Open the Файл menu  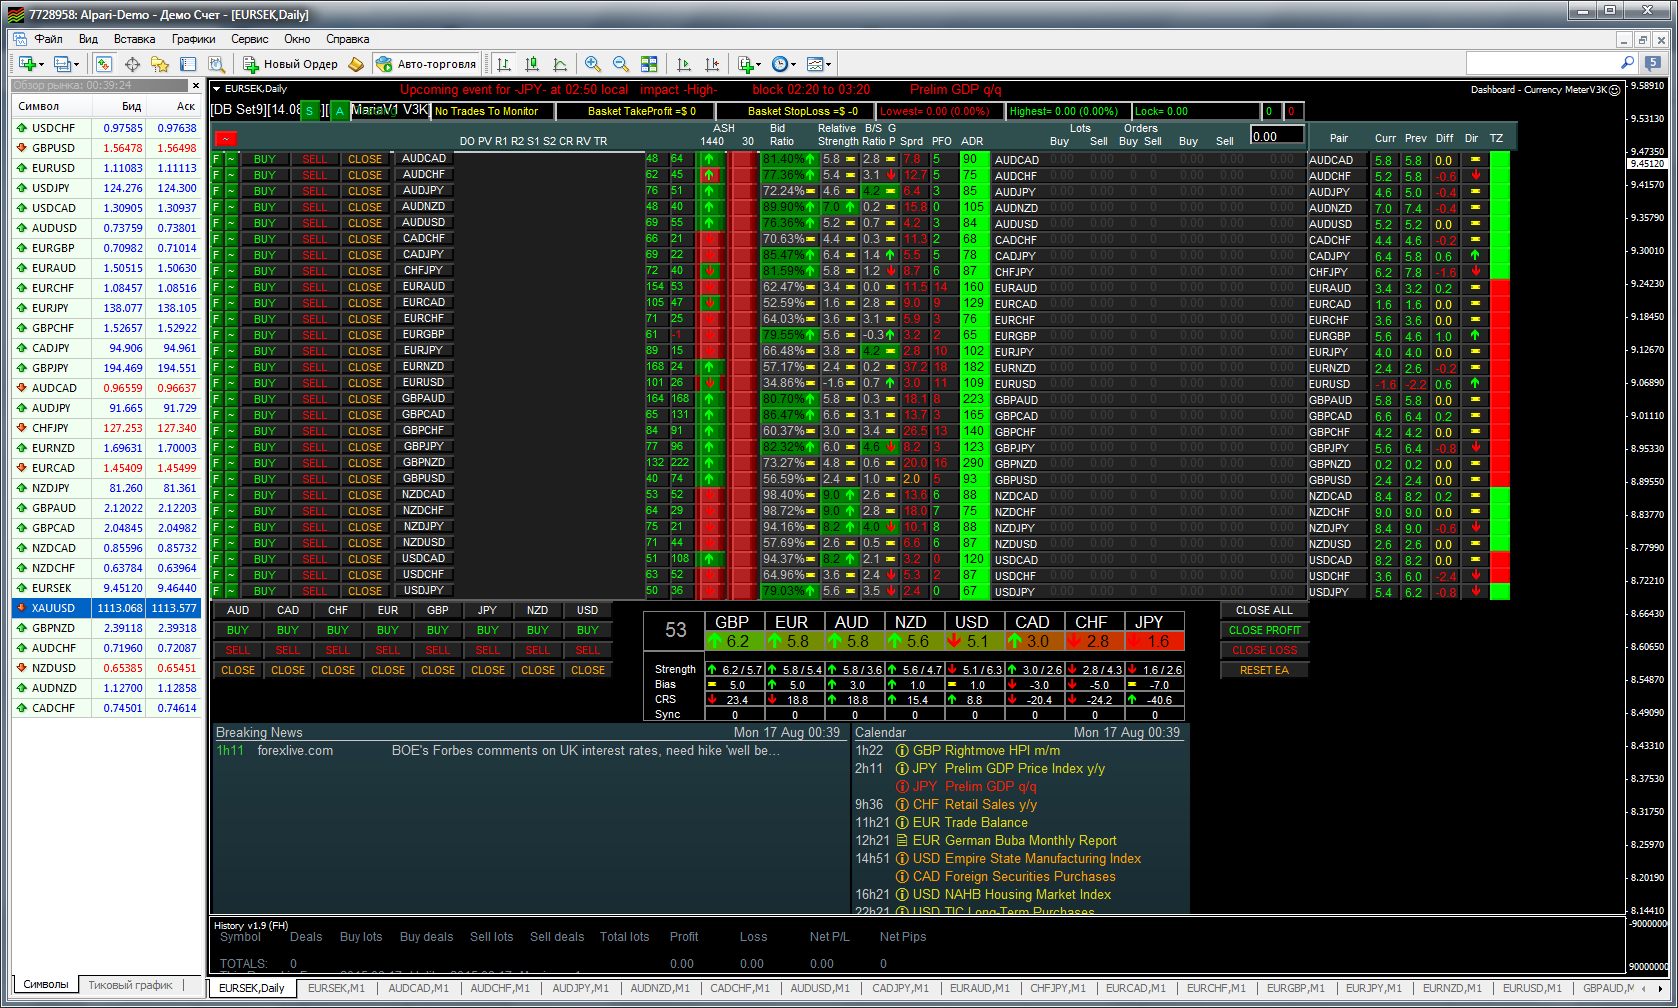coord(49,39)
